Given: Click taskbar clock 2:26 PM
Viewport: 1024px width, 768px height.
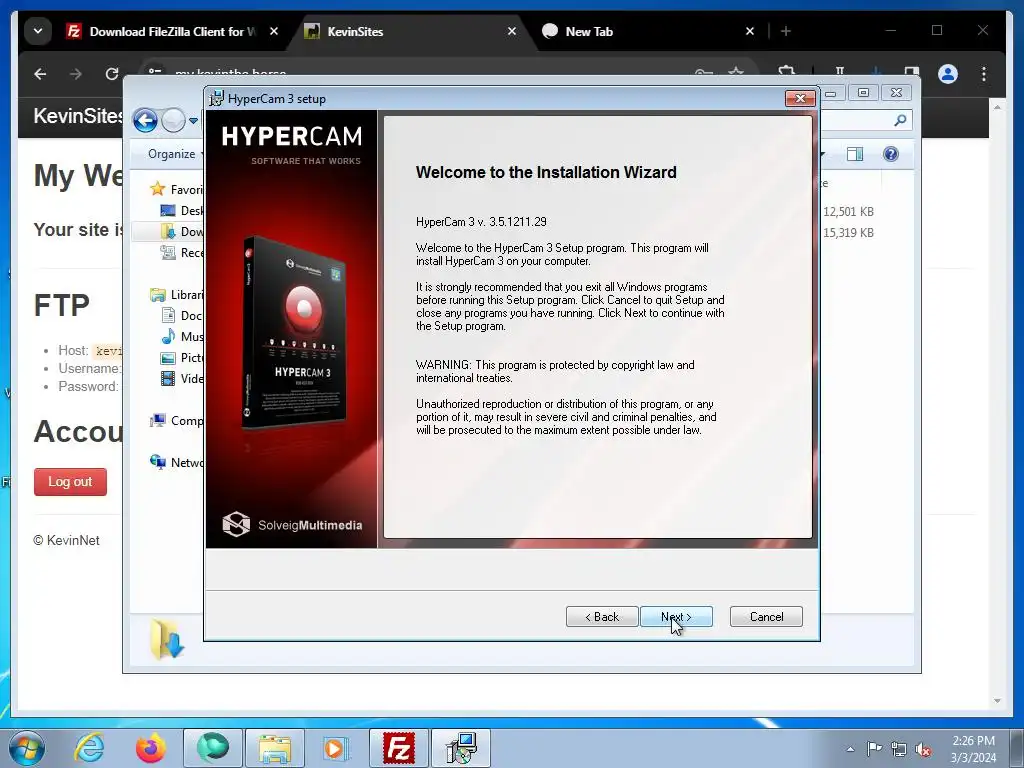Looking at the screenshot, I should click(x=973, y=741).
